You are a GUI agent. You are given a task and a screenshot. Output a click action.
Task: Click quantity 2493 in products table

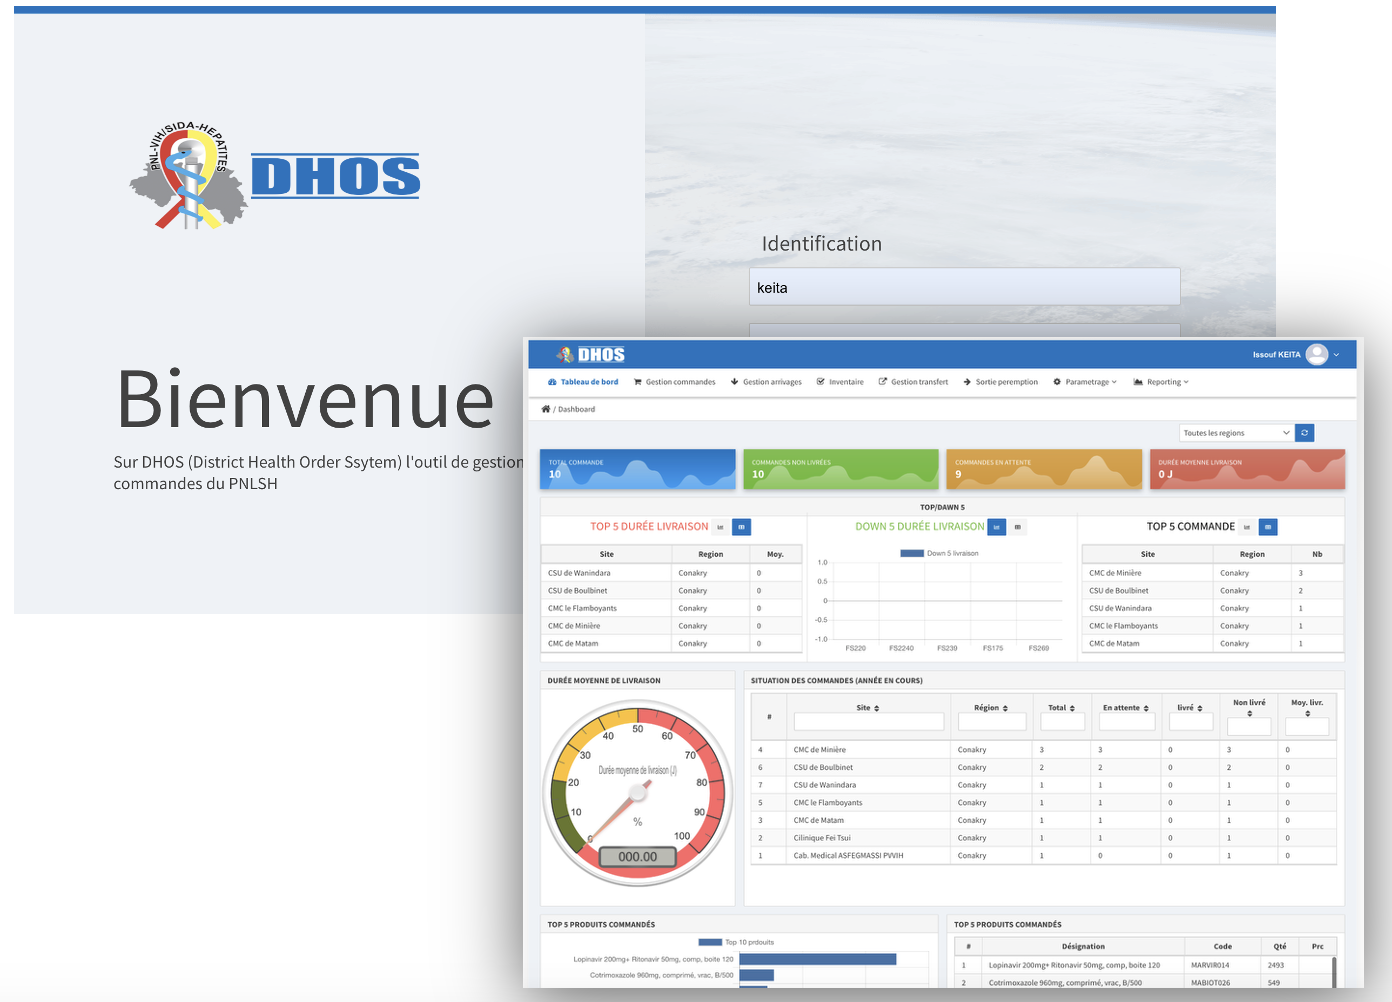[1275, 965]
